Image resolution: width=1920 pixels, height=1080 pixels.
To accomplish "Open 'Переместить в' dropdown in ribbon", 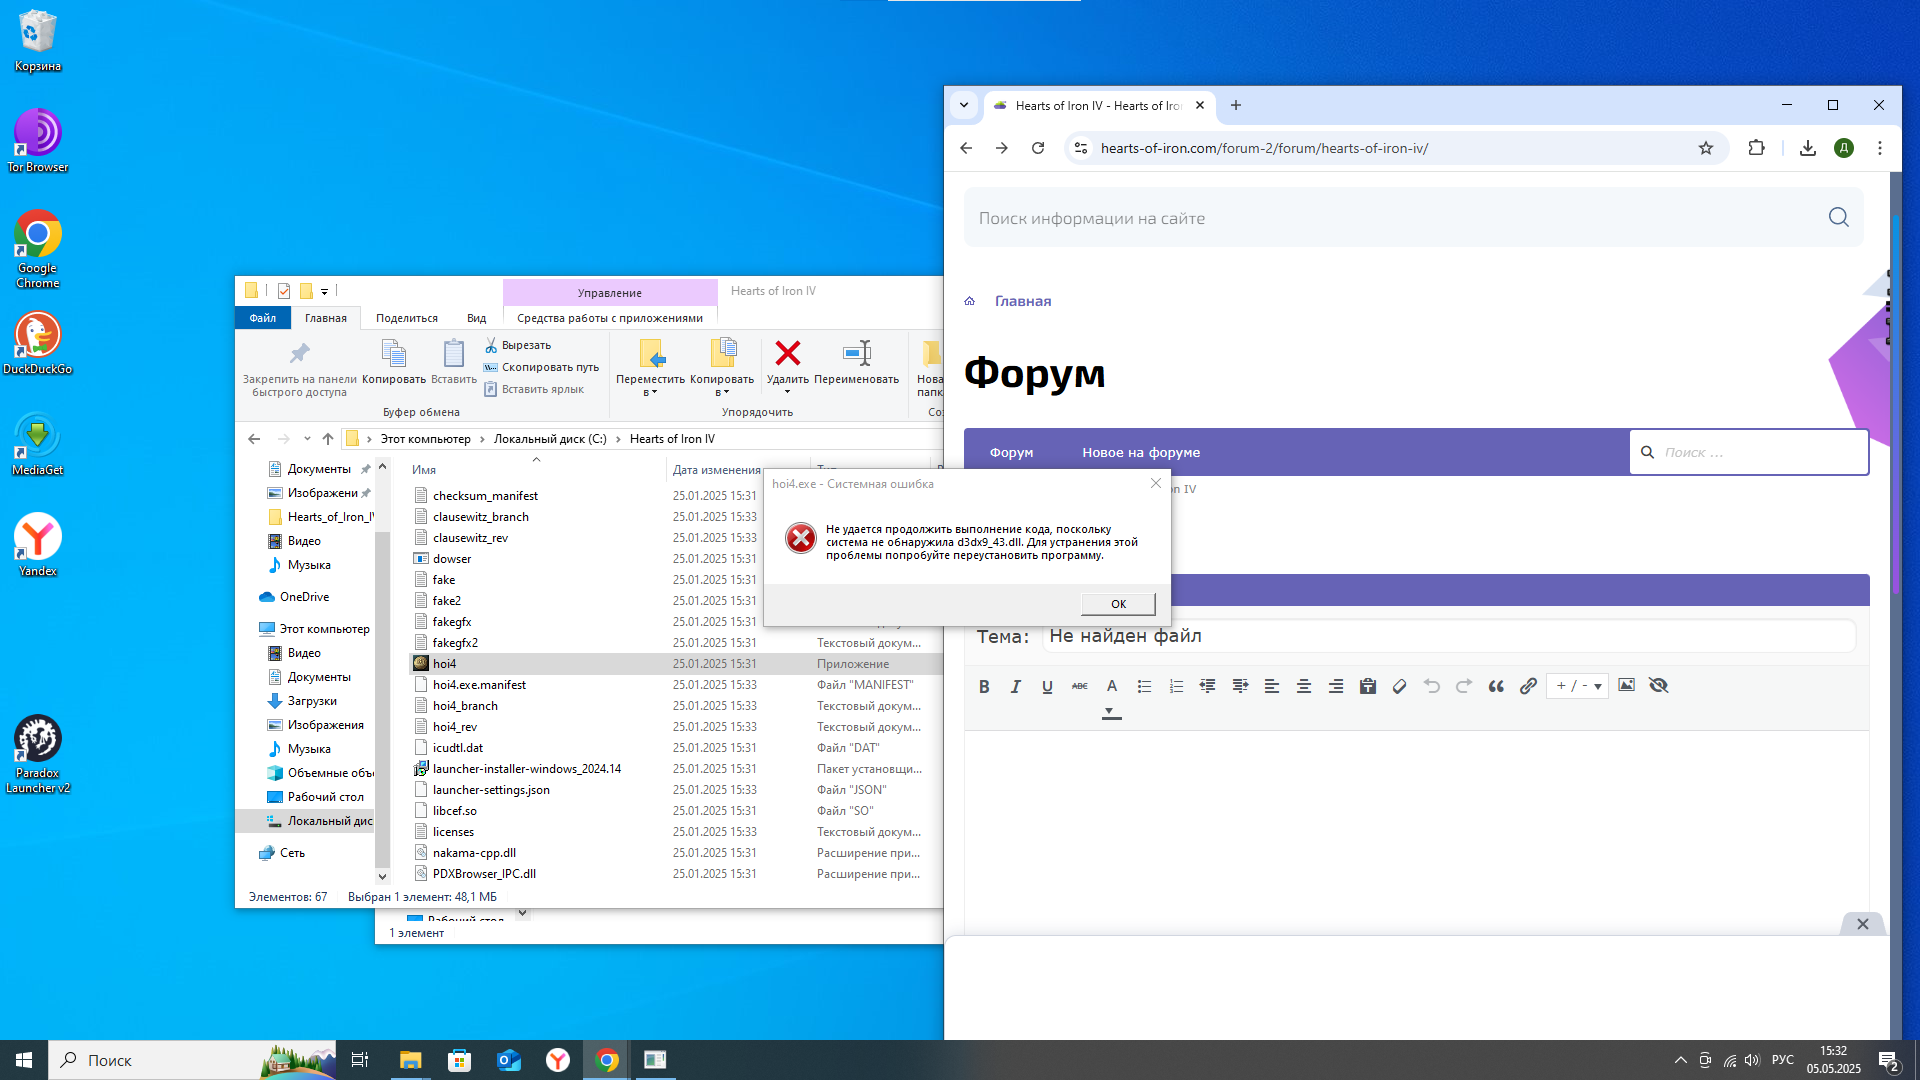I will [650, 368].
